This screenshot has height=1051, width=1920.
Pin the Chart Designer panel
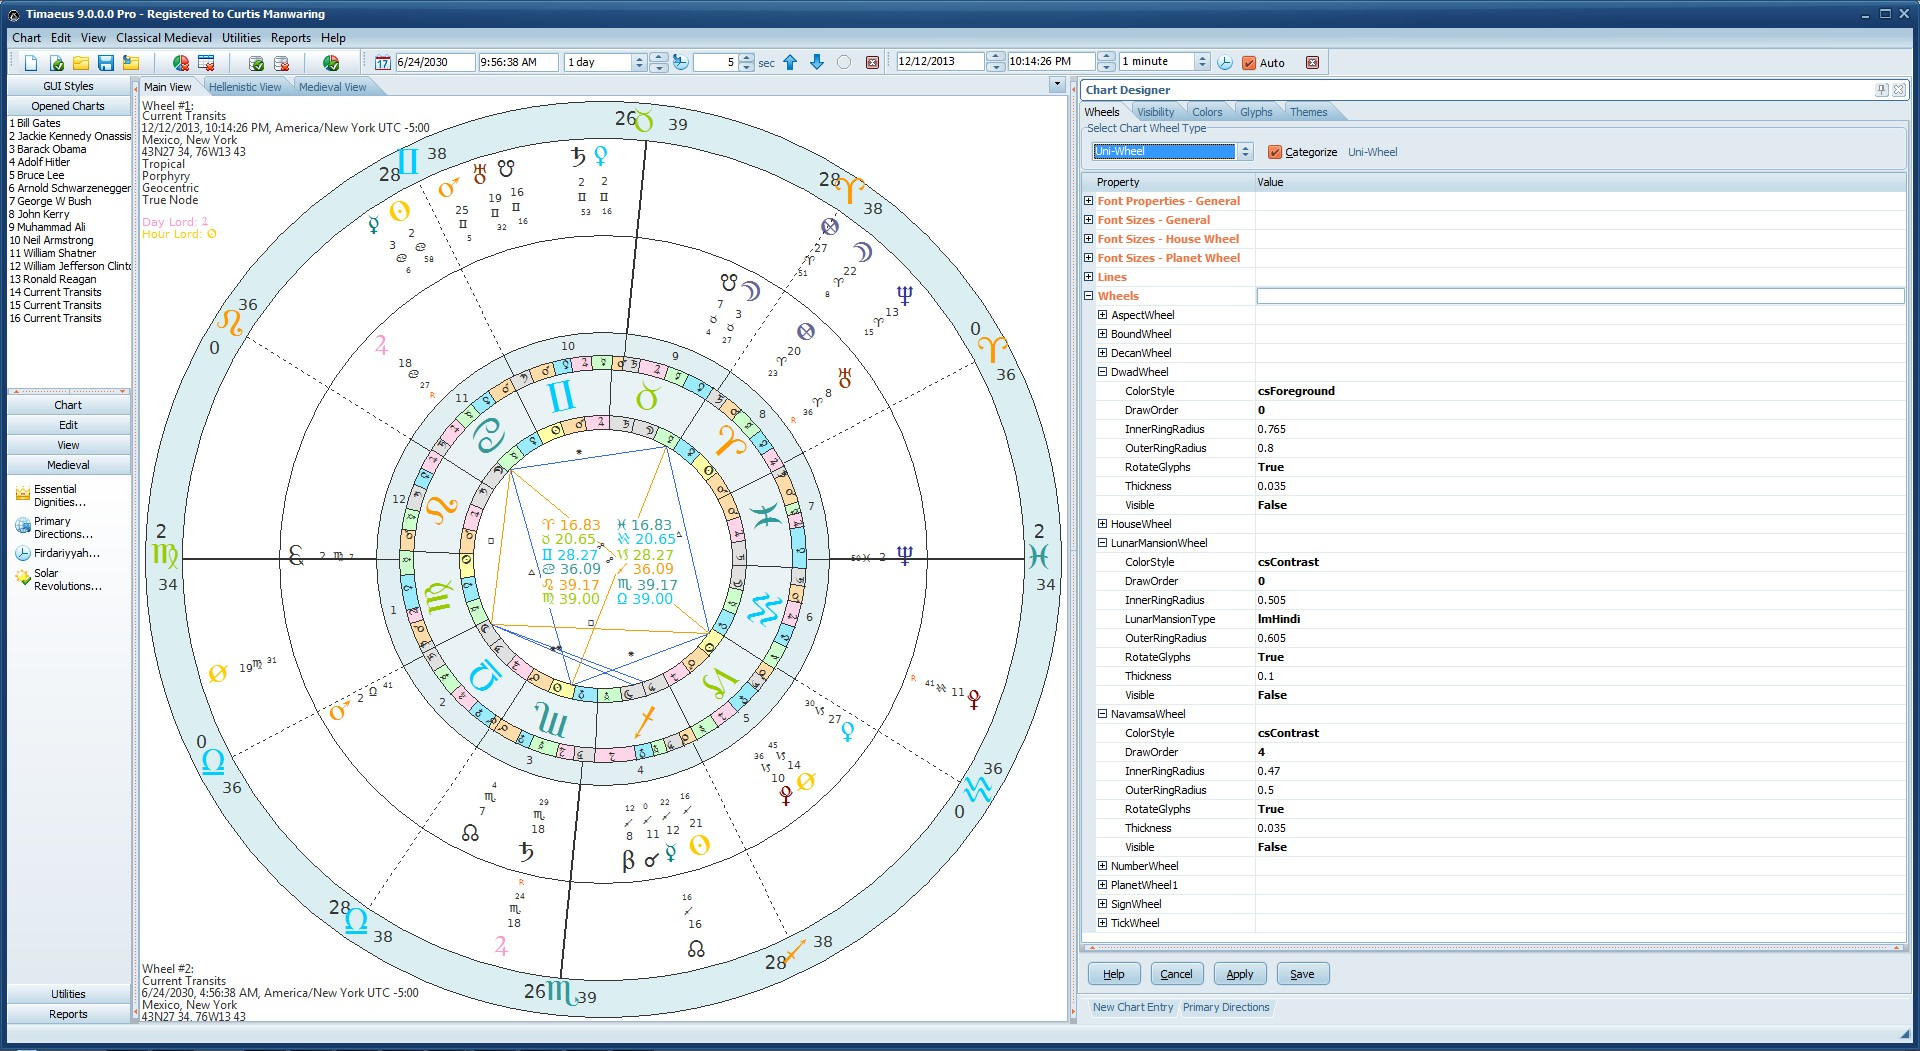pyautogui.click(x=1882, y=90)
